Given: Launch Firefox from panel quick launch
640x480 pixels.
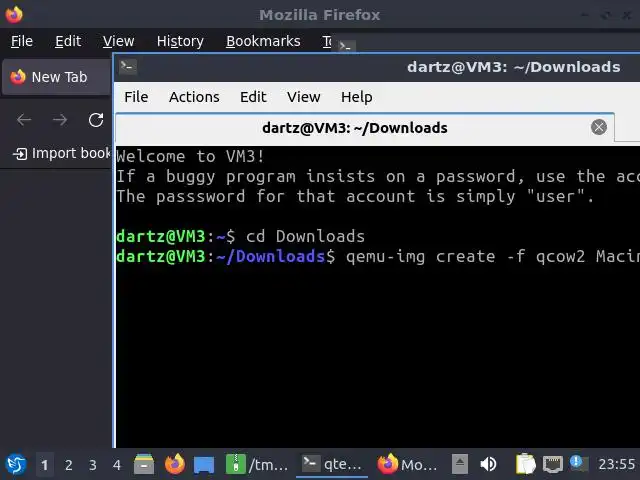Looking at the screenshot, I should click(x=175, y=464).
